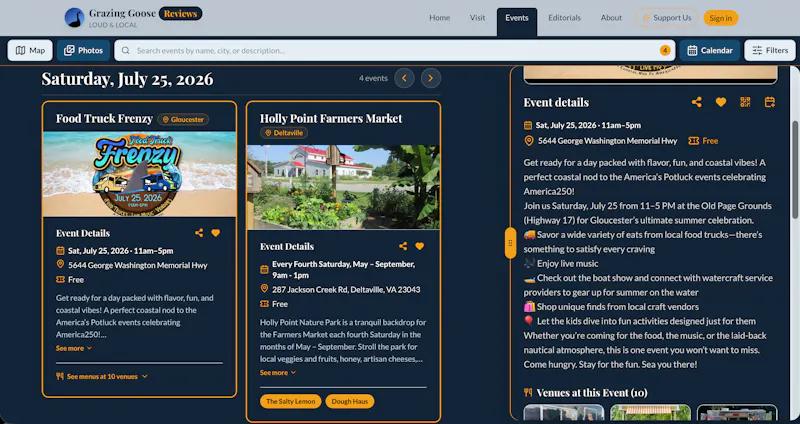
Task: Go to previous day with left chevron
Action: point(404,78)
